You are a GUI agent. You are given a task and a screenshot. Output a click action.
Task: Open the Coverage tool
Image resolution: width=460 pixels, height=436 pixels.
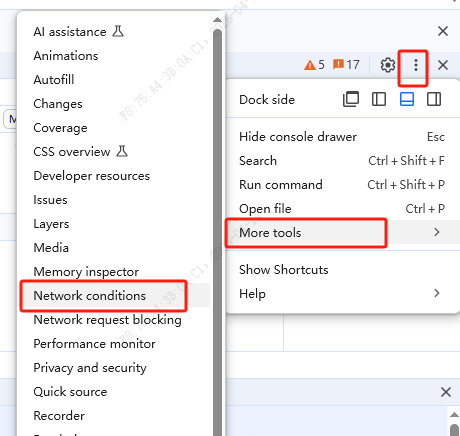pos(114,128)
